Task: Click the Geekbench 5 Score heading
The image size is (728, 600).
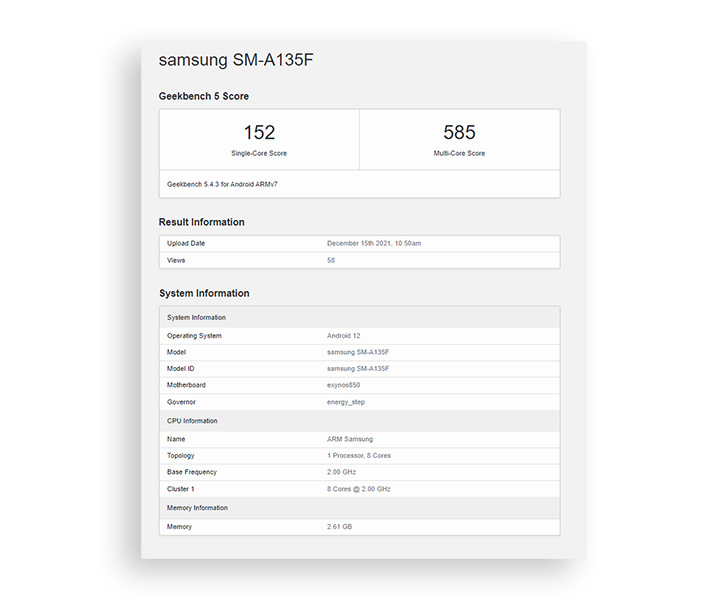Action: [204, 96]
